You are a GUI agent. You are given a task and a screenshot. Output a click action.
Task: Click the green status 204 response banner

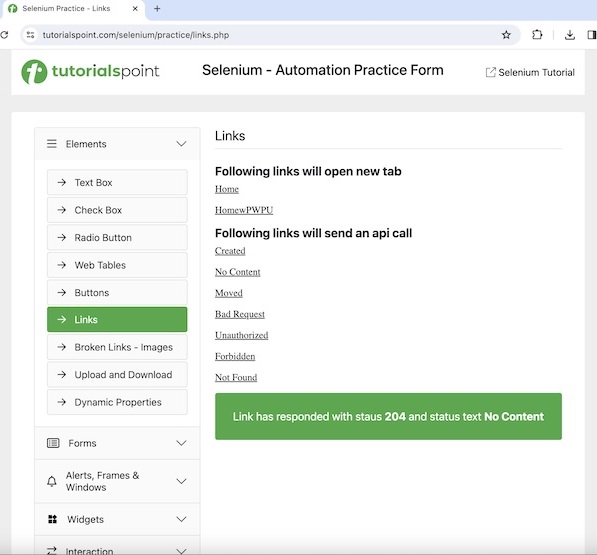pos(388,416)
